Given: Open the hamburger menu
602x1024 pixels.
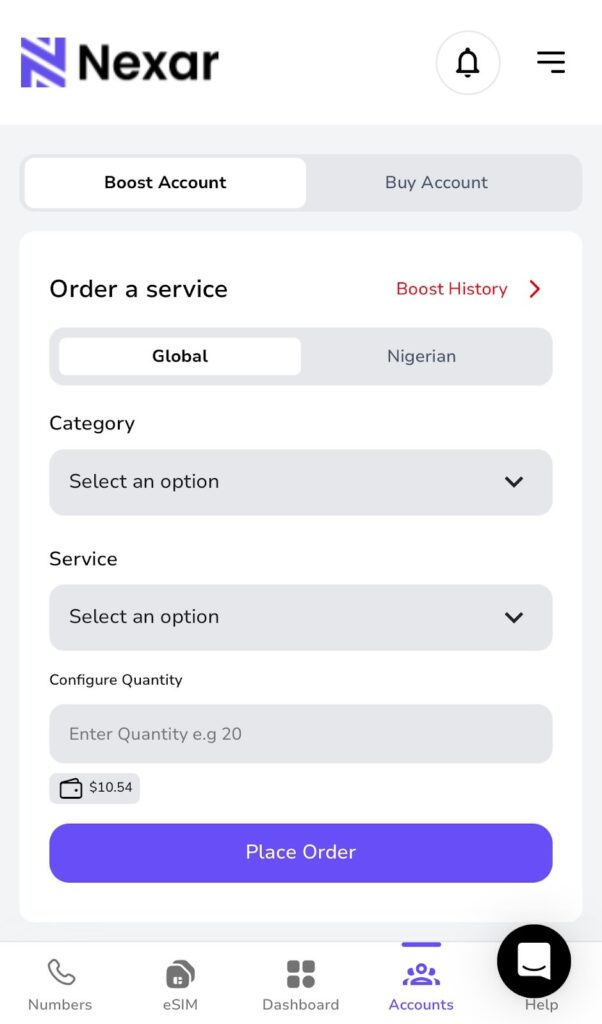Looking at the screenshot, I should pyautogui.click(x=551, y=62).
